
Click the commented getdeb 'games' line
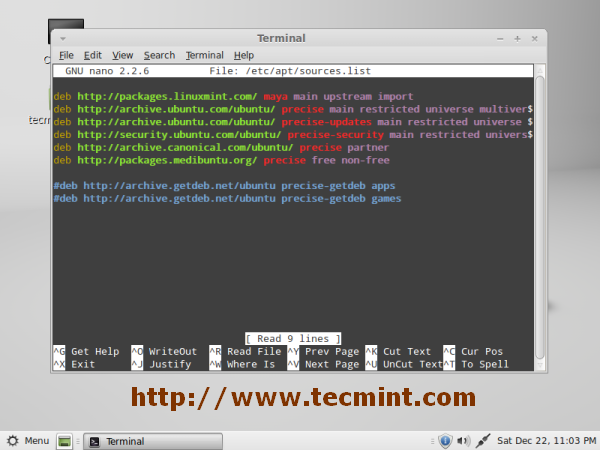pos(227,199)
